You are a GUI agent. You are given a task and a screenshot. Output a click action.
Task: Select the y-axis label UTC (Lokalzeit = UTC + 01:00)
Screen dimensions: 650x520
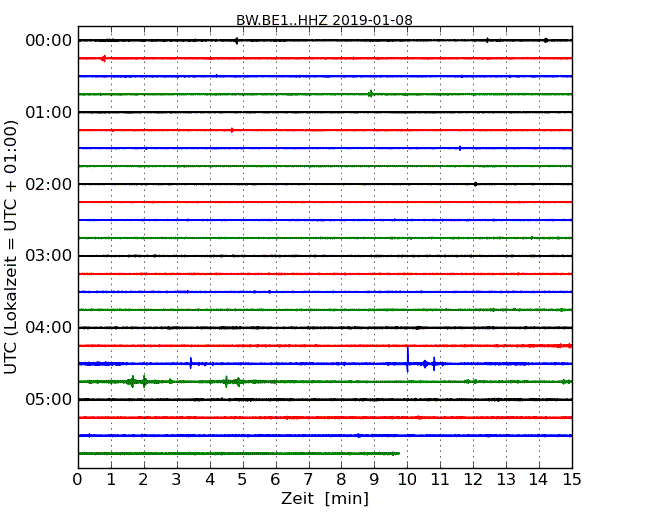coord(11,247)
